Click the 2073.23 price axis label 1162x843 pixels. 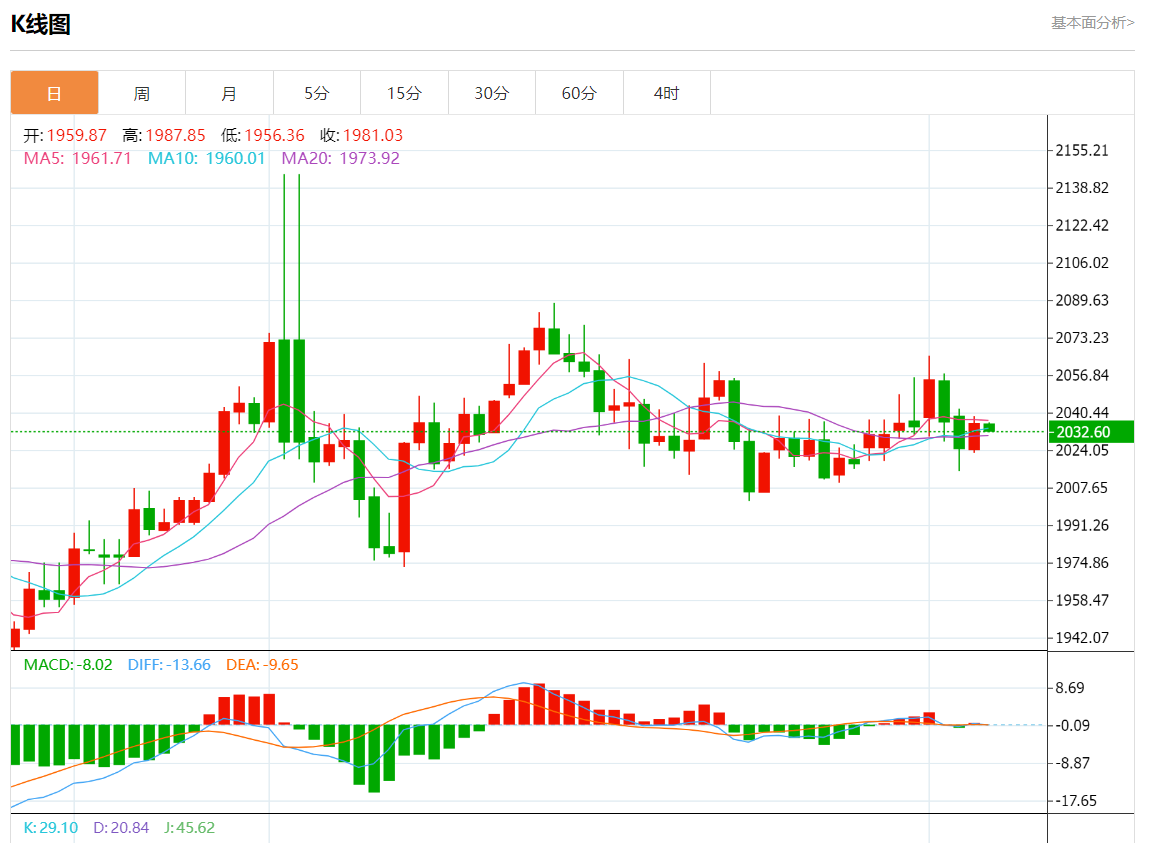[x=1082, y=338]
